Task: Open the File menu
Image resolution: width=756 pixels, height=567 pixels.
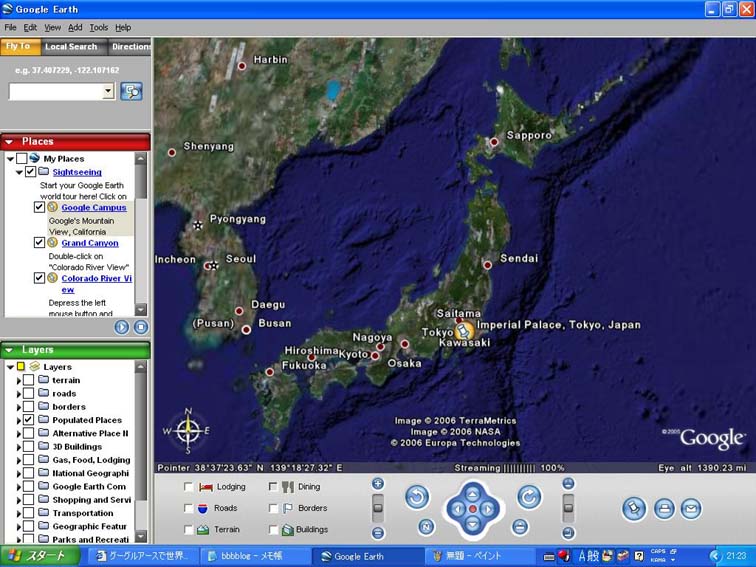Action: click(x=10, y=27)
